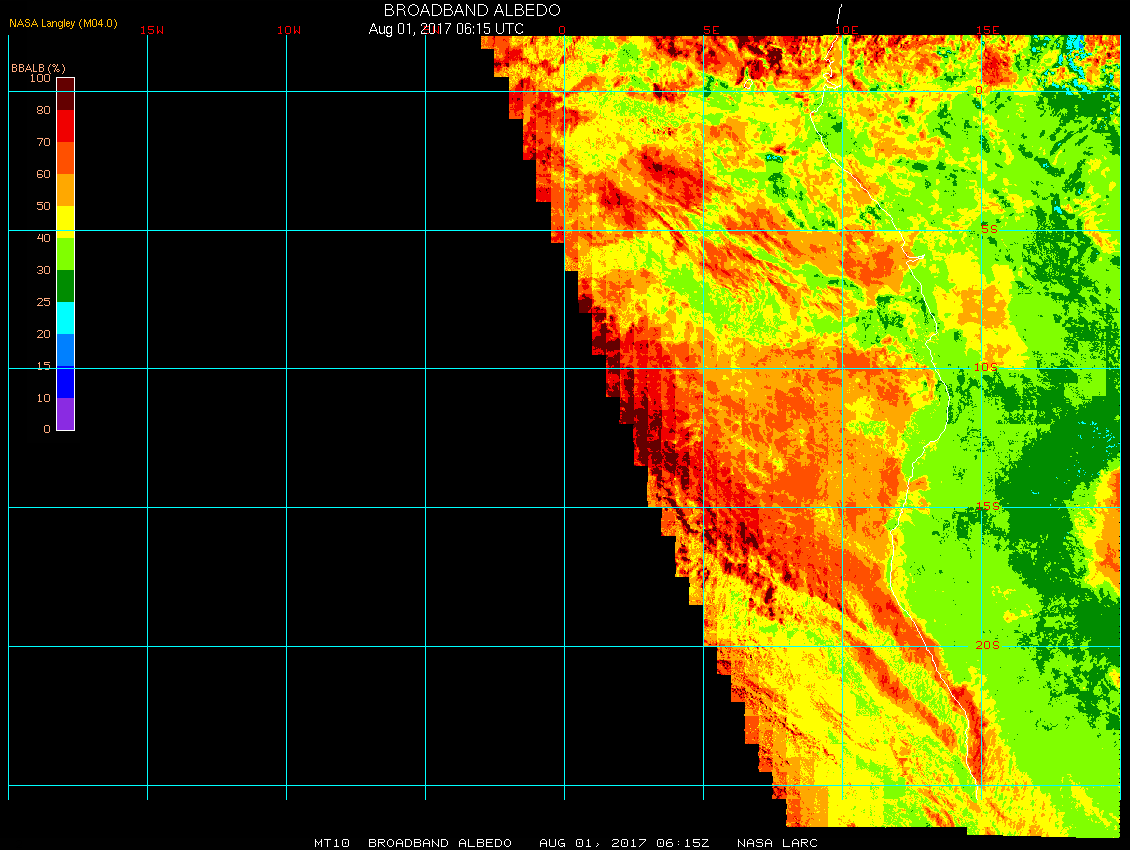
Task: Click the 20S latitude label
Action: (986, 645)
